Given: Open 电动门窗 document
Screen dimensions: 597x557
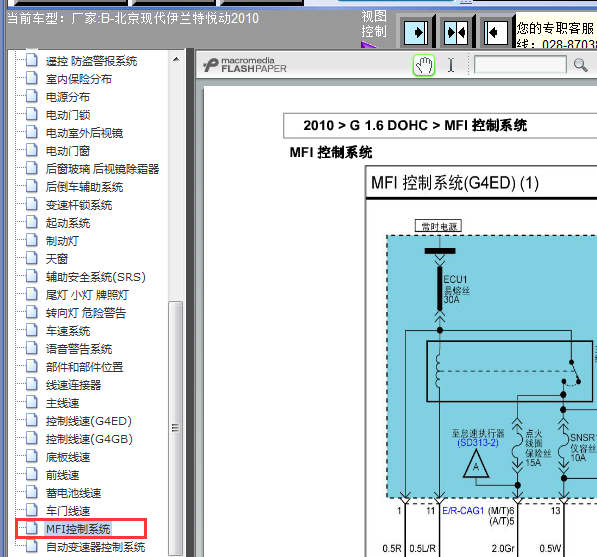Looking at the screenshot, I should (68, 151).
